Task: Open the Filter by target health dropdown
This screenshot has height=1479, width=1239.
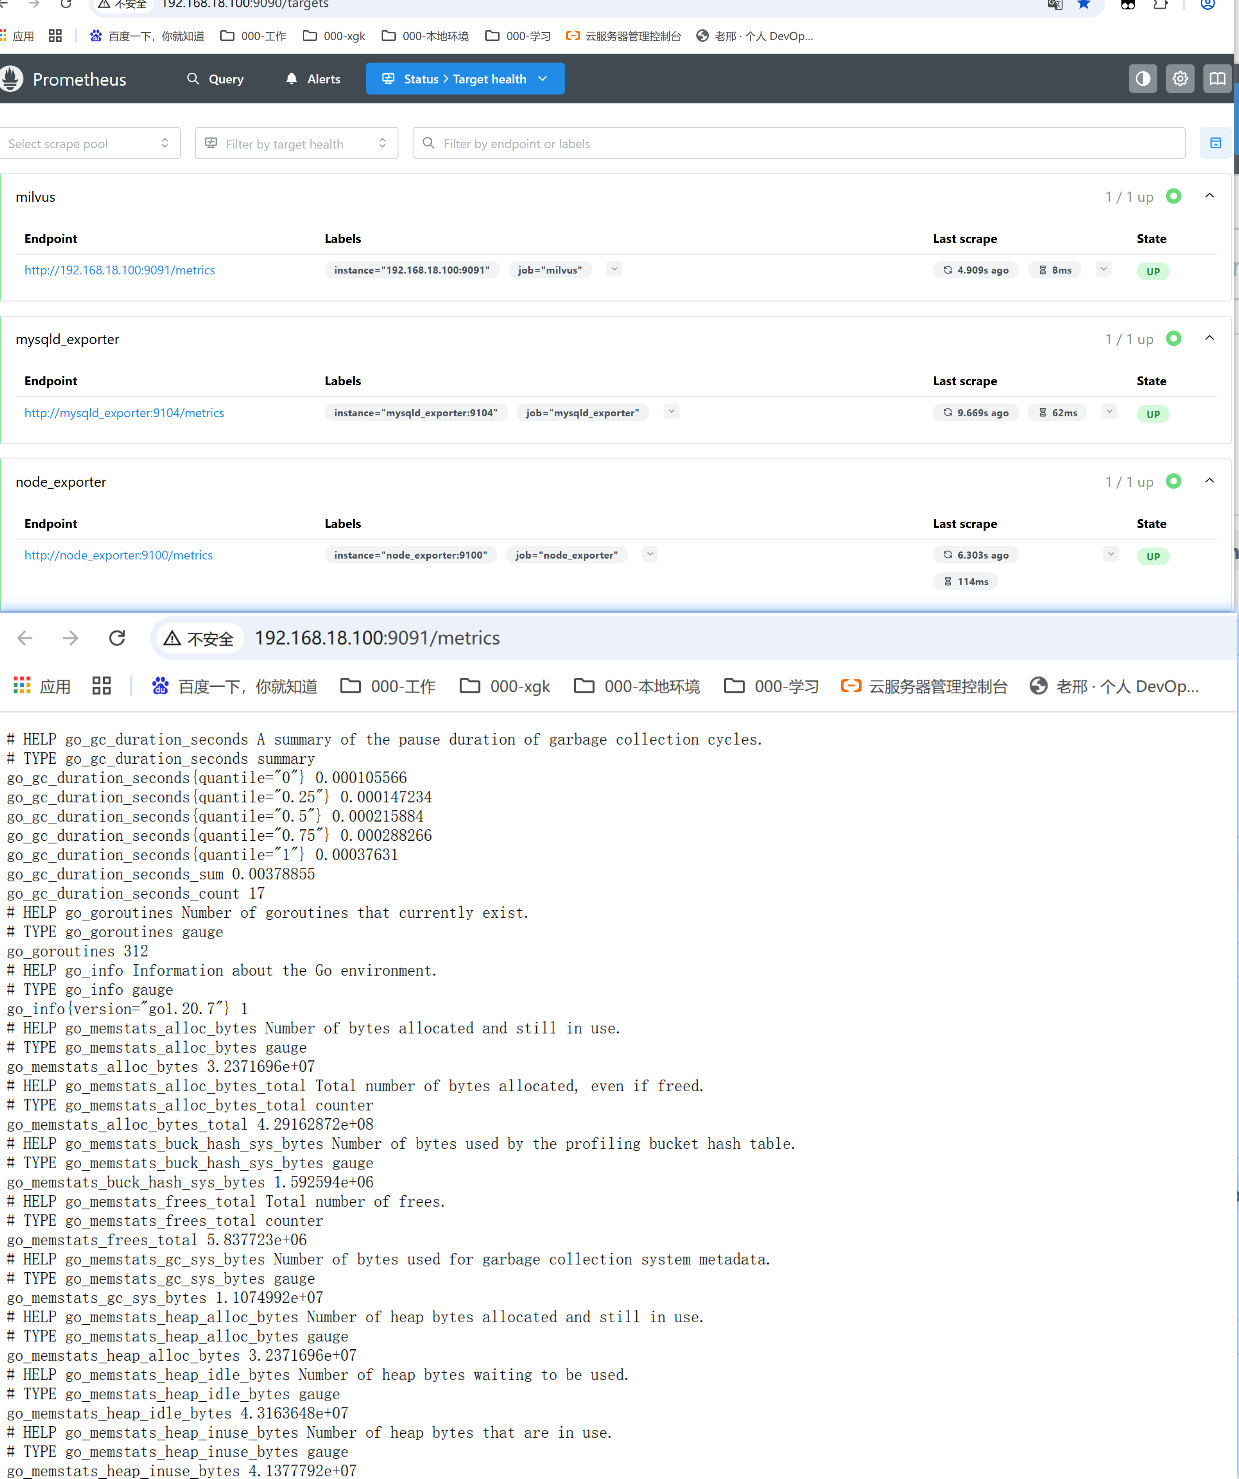Action: pyautogui.click(x=296, y=143)
